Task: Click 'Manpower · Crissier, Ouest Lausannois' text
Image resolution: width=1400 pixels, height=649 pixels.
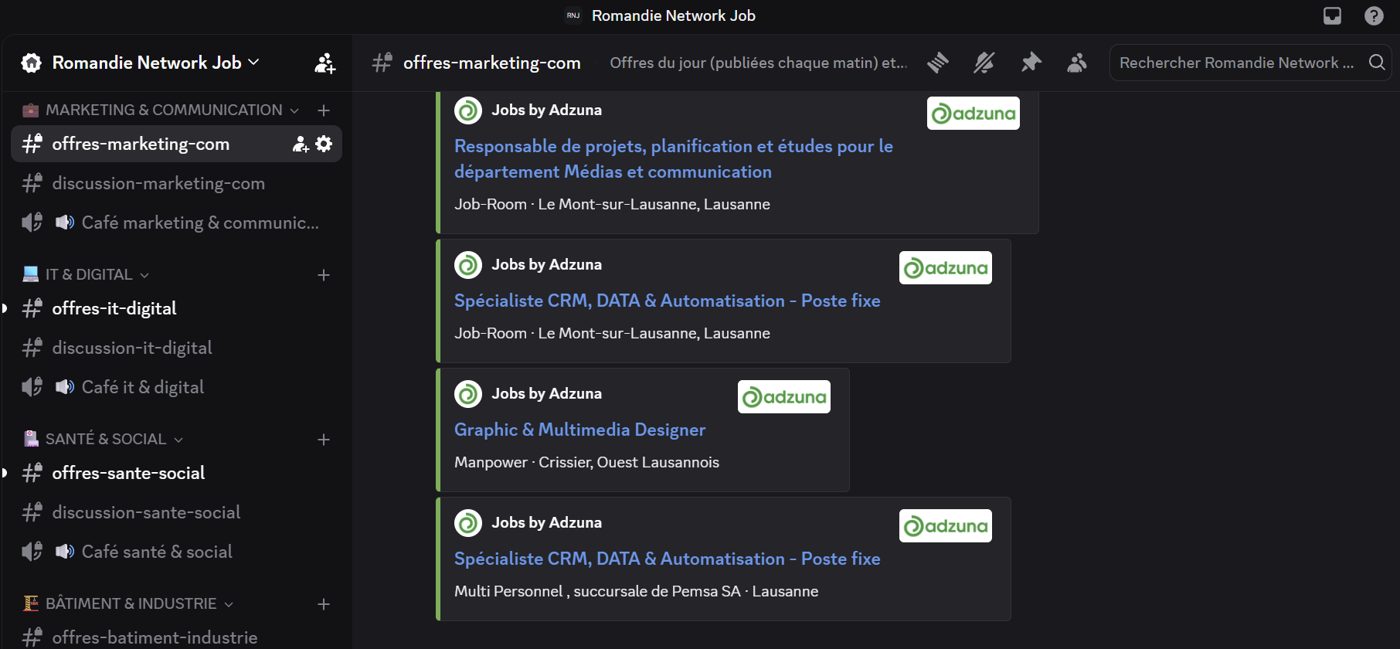Action: tap(587, 462)
